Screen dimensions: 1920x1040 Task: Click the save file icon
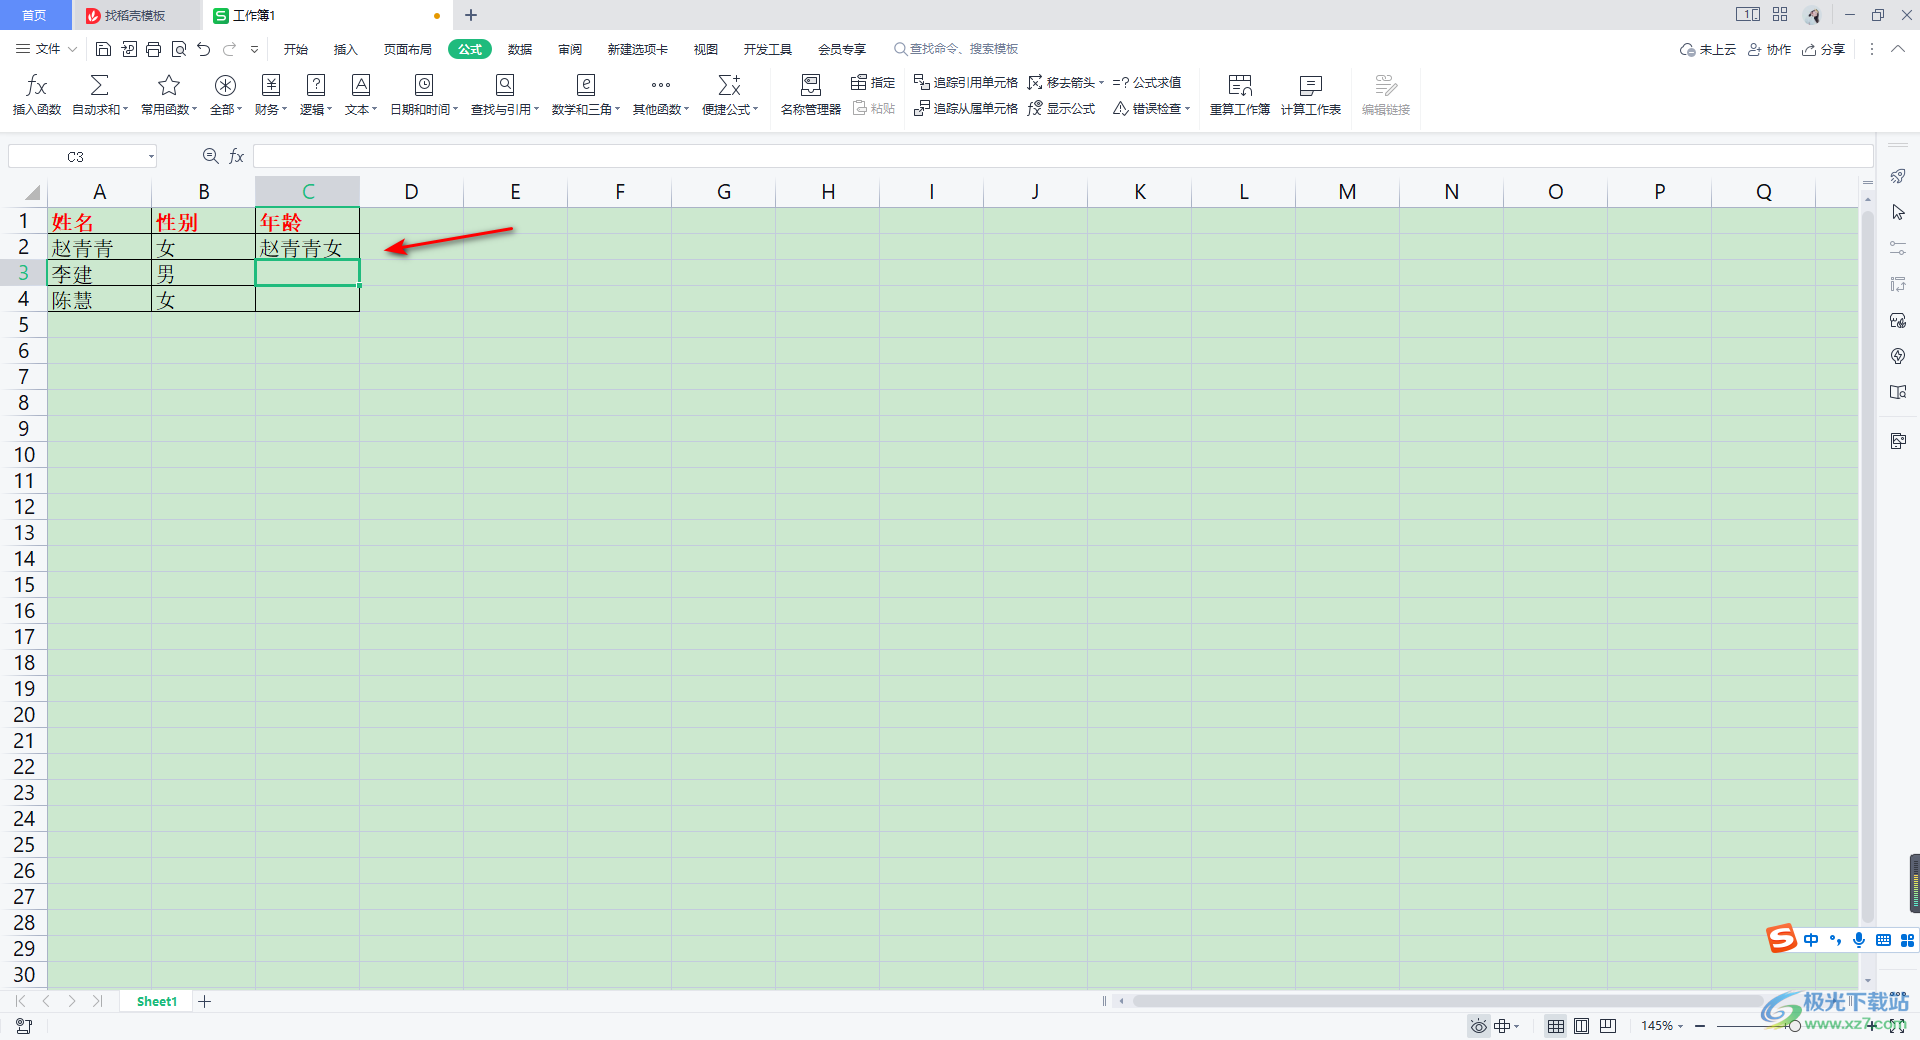pos(103,49)
